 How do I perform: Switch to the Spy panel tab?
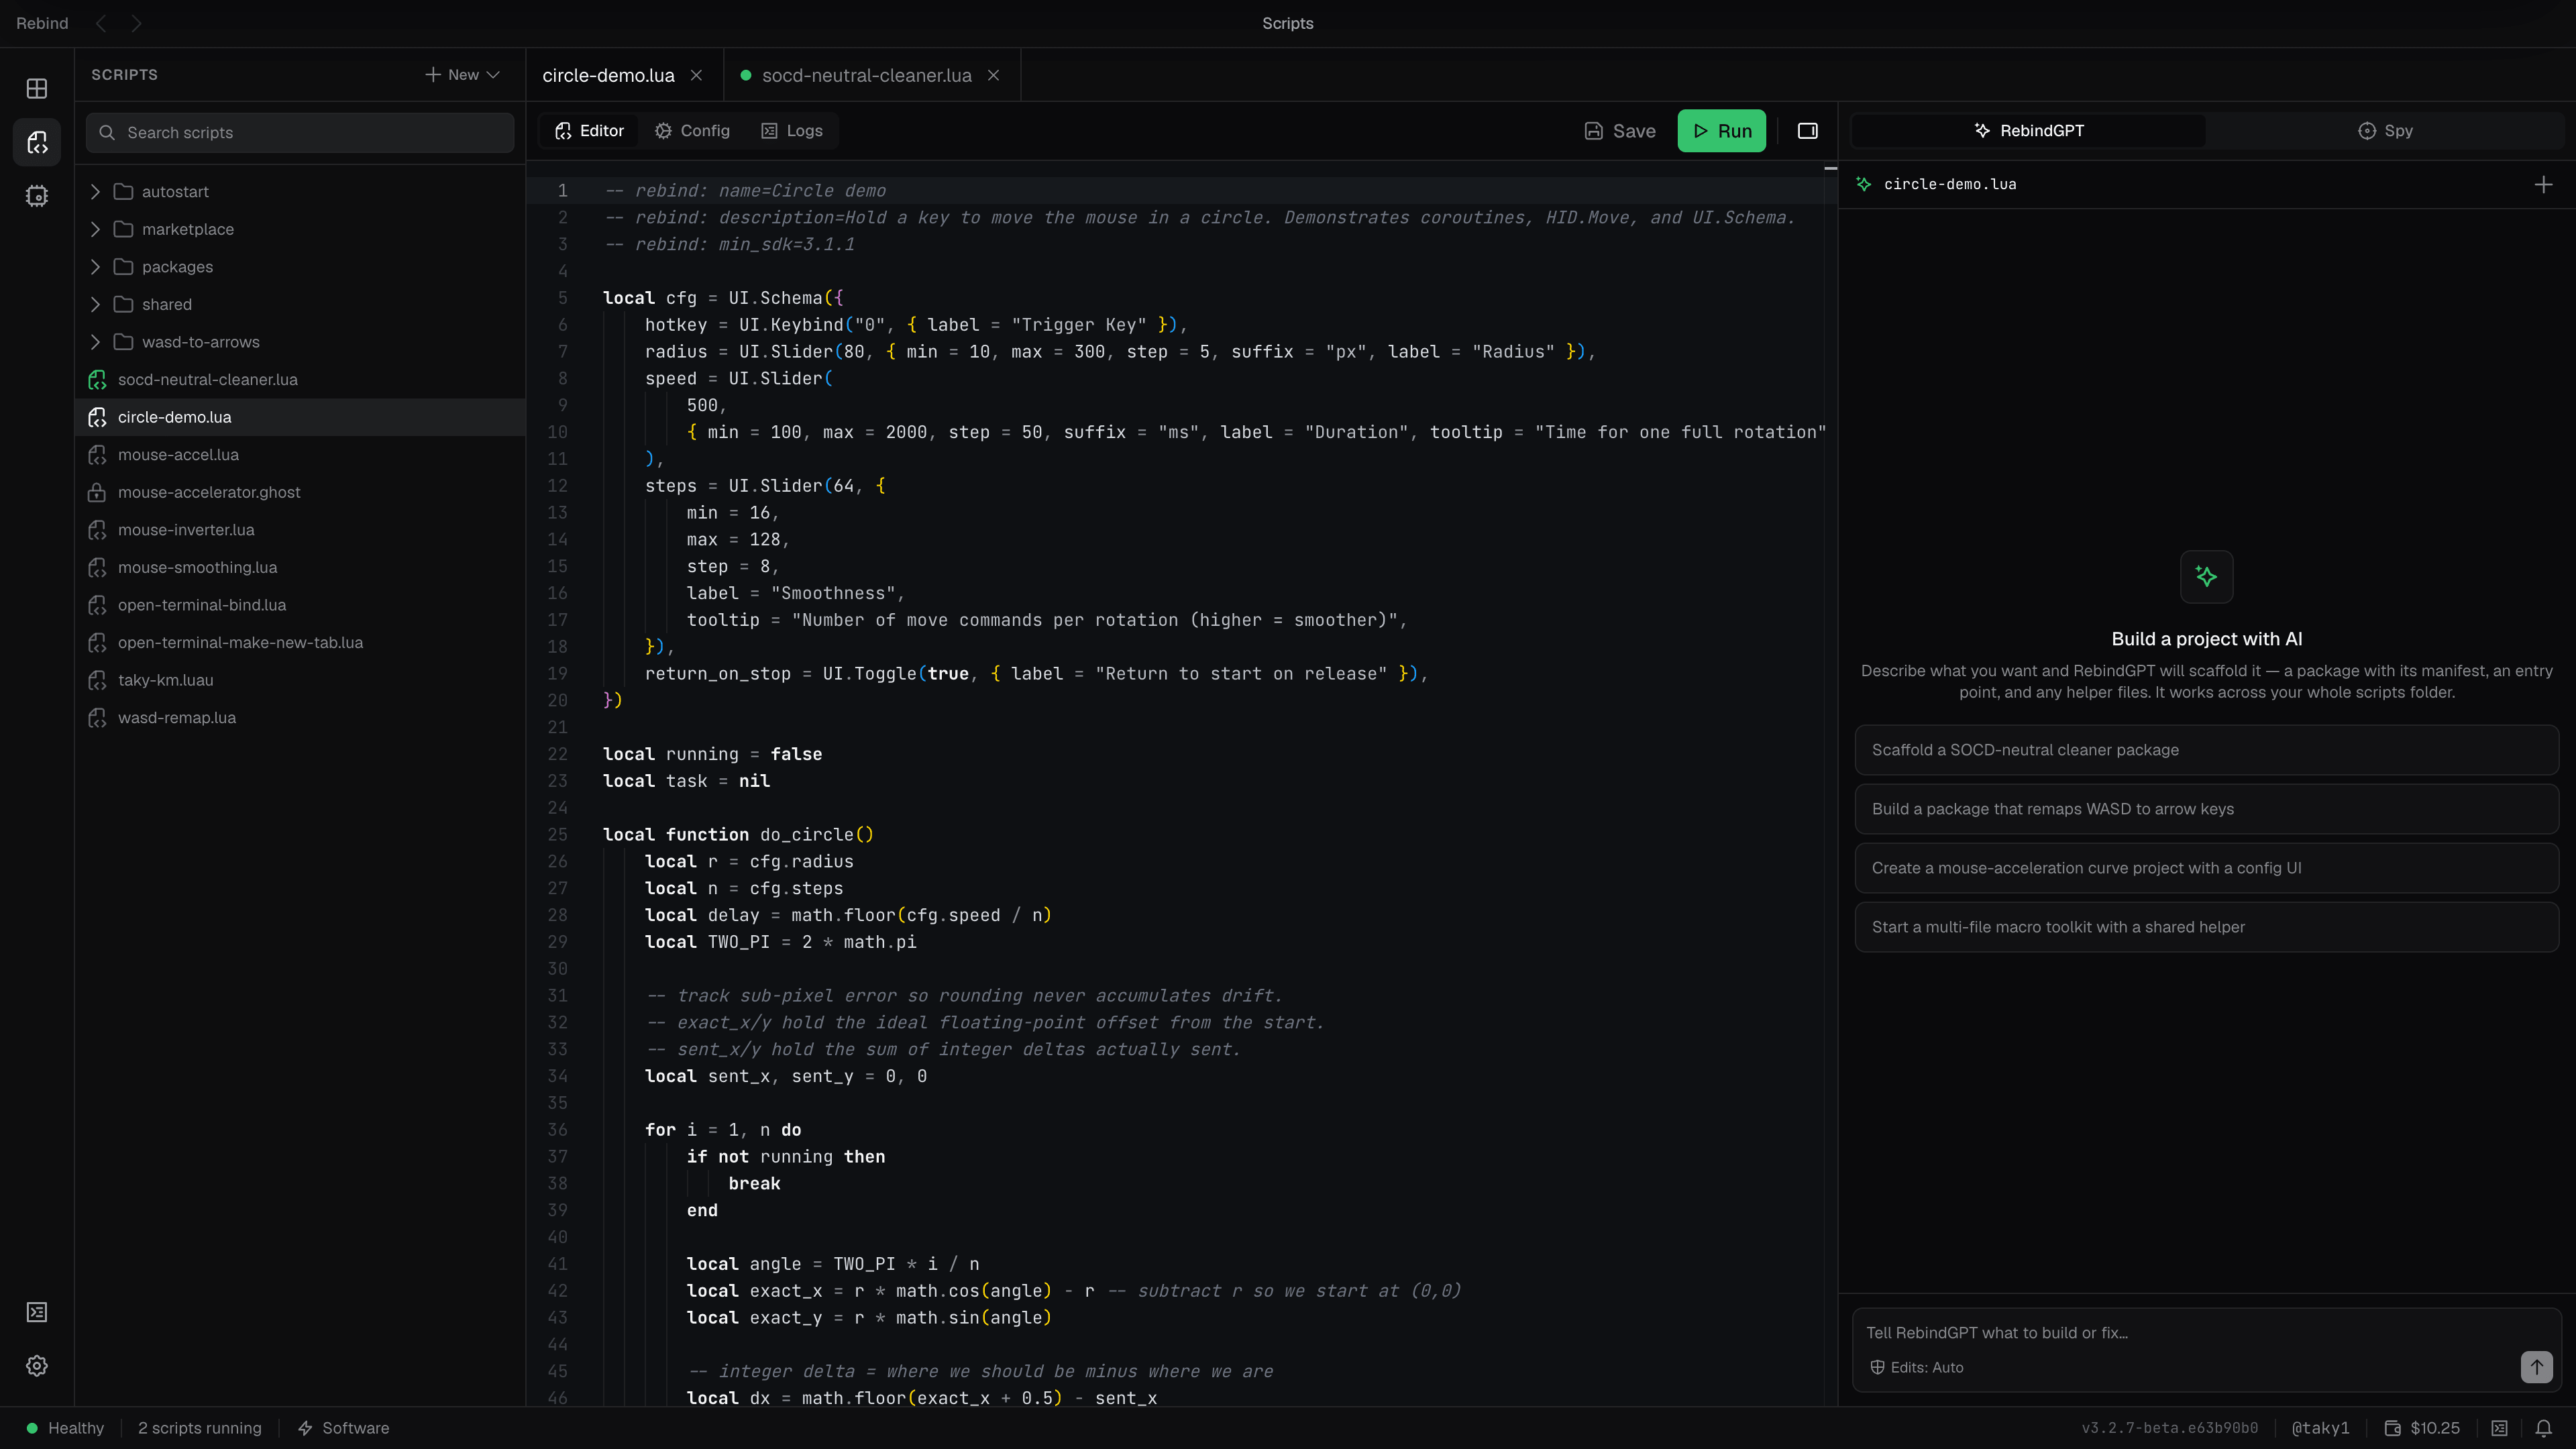pos(2385,131)
